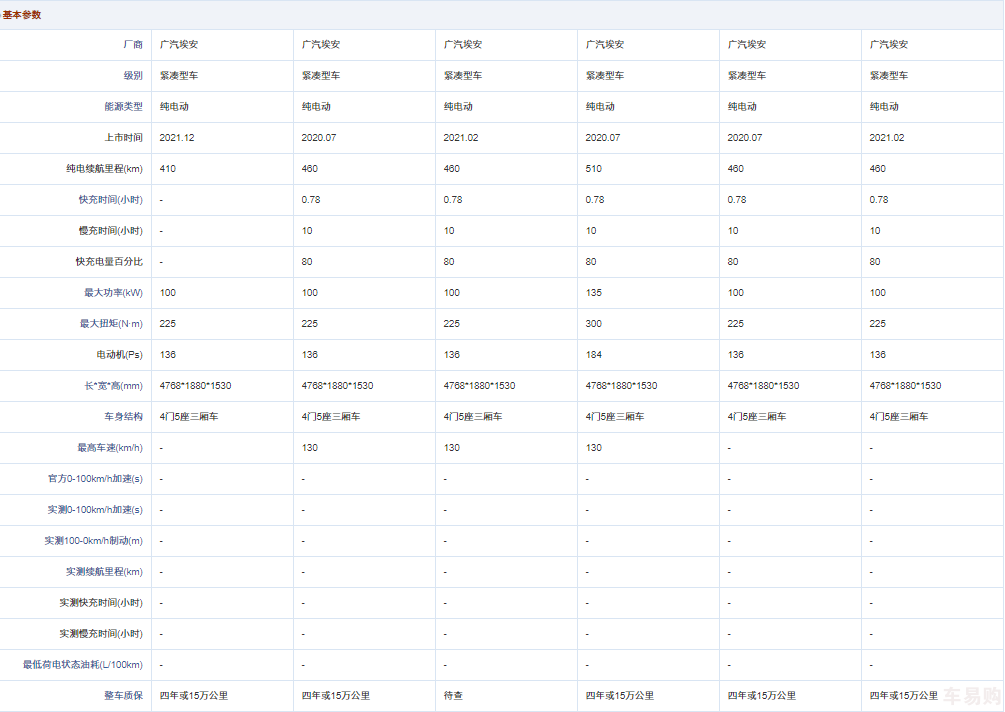Select the 纯电续航里程(km) row label

click(104, 169)
